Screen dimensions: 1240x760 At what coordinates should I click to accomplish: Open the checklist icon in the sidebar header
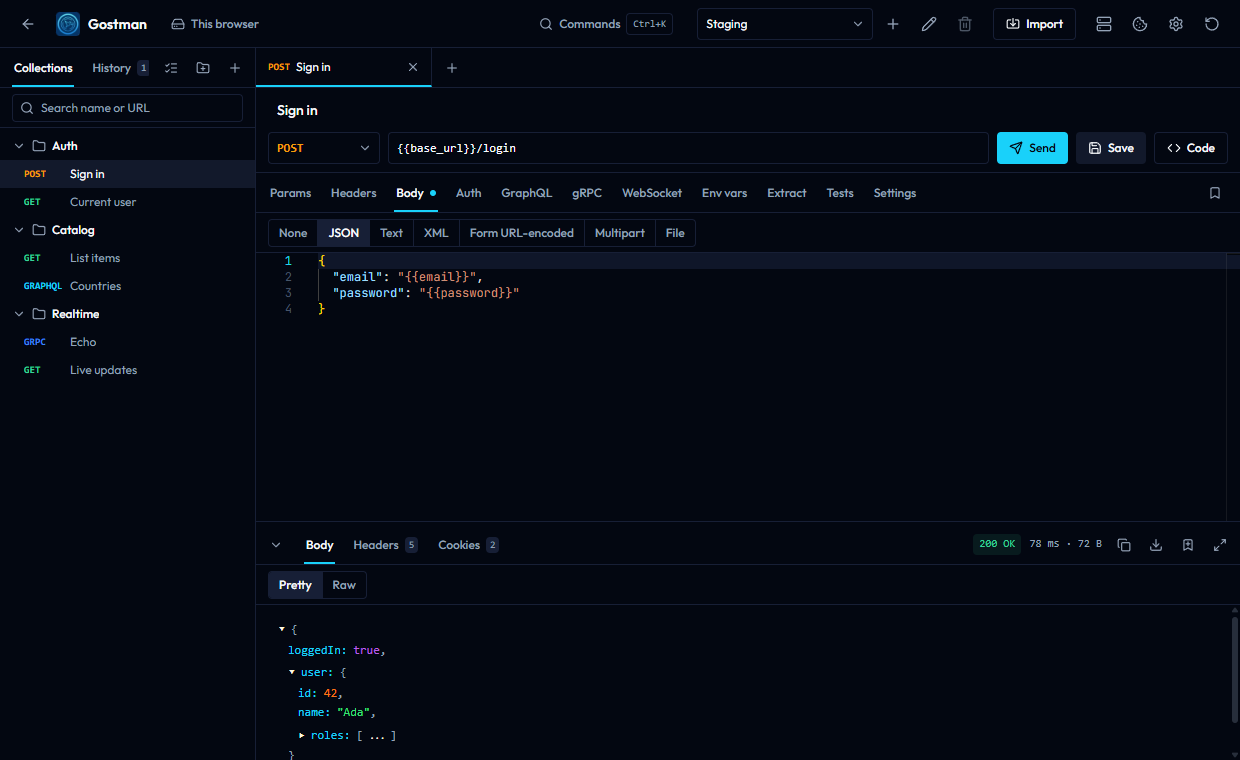pos(171,68)
